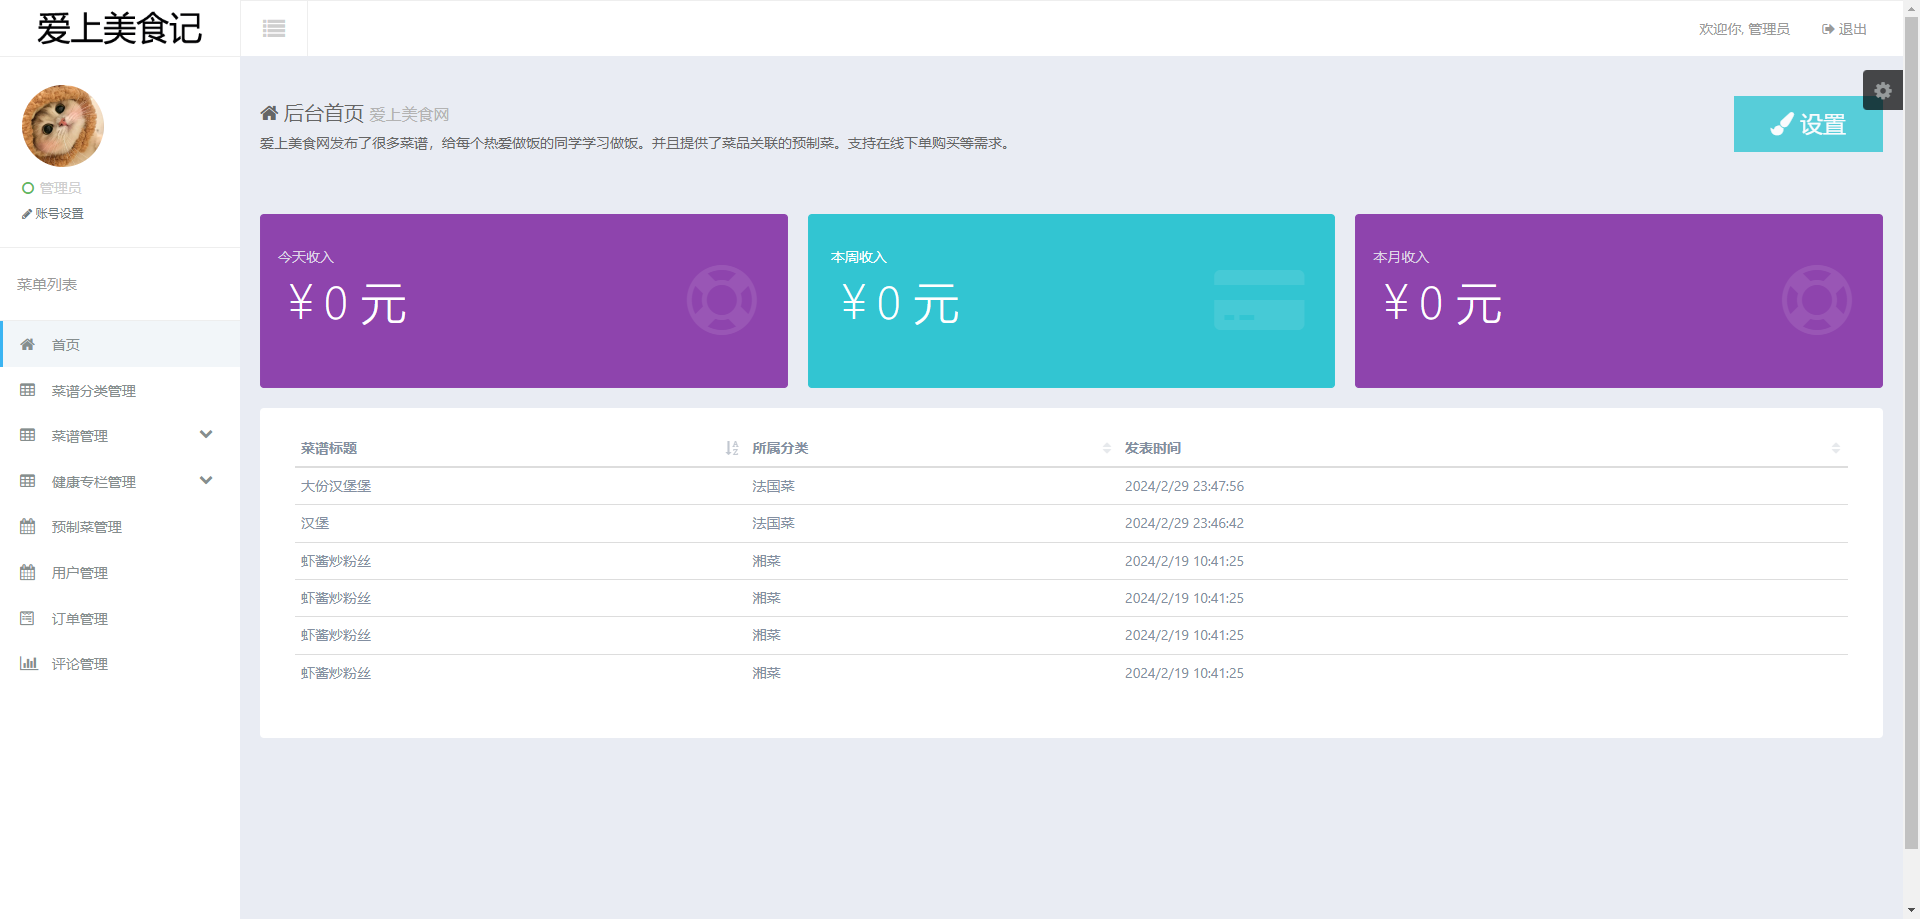1920x919 pixels.
Task: Expand the 菜谱管理 submenu chevron
Action: coord(206,434)
